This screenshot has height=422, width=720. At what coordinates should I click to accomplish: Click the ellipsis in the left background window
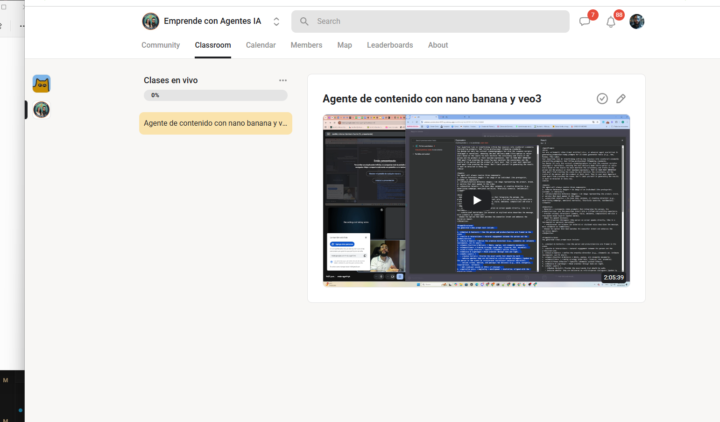tap(22, 26)
